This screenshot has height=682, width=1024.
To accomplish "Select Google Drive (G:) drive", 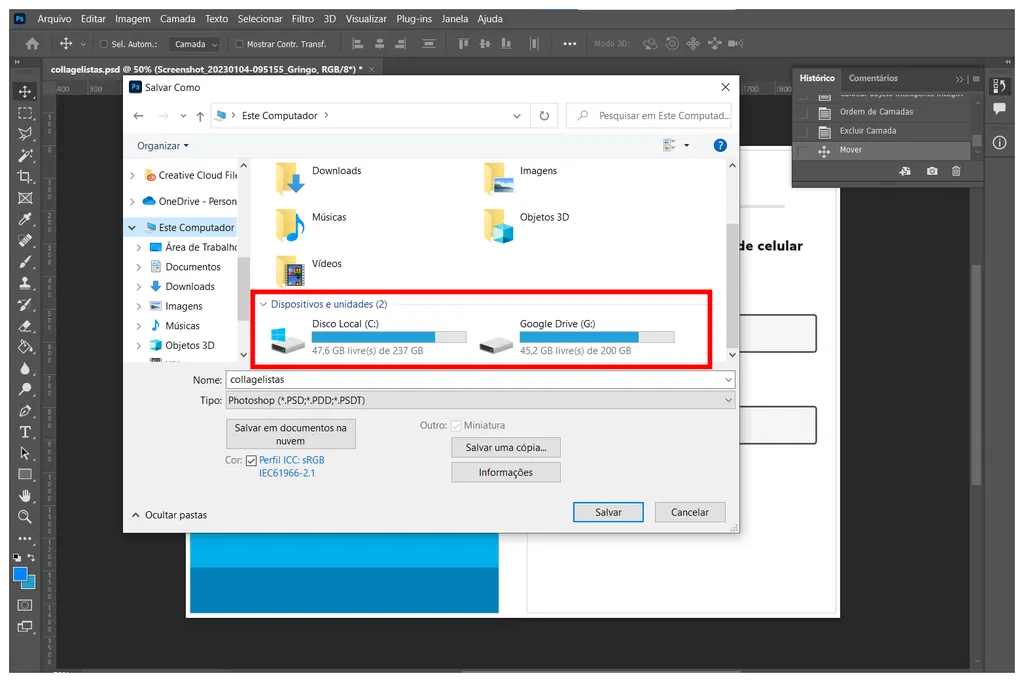I will pyautogui.click(x=577, y=337).
